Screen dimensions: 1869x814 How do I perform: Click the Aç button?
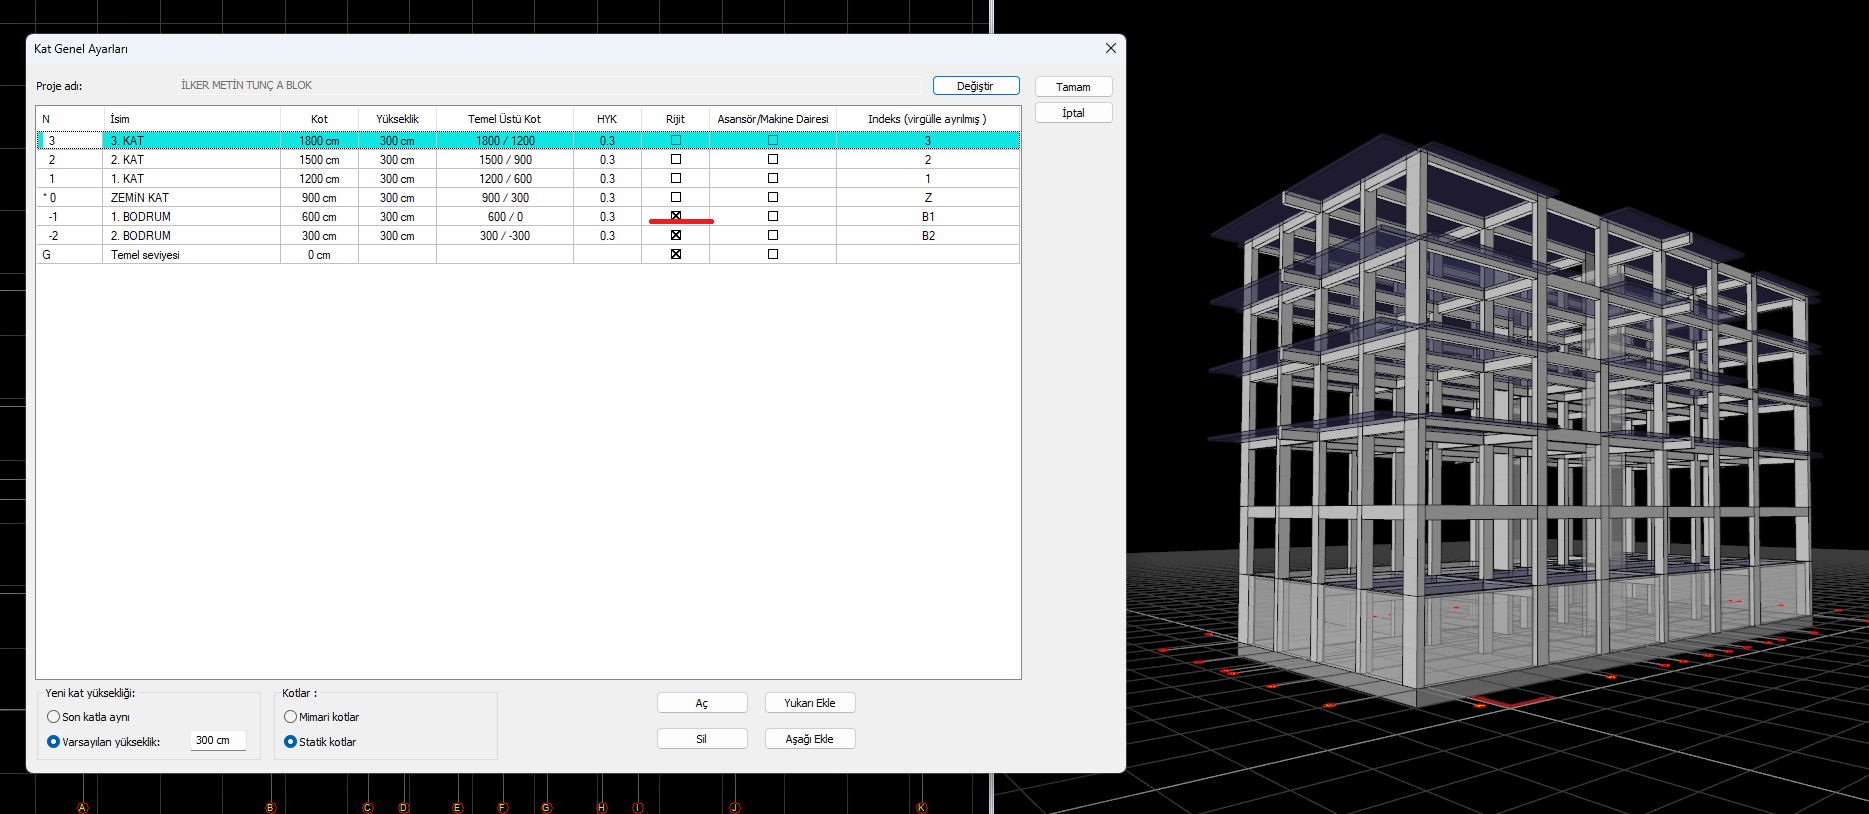702,703
